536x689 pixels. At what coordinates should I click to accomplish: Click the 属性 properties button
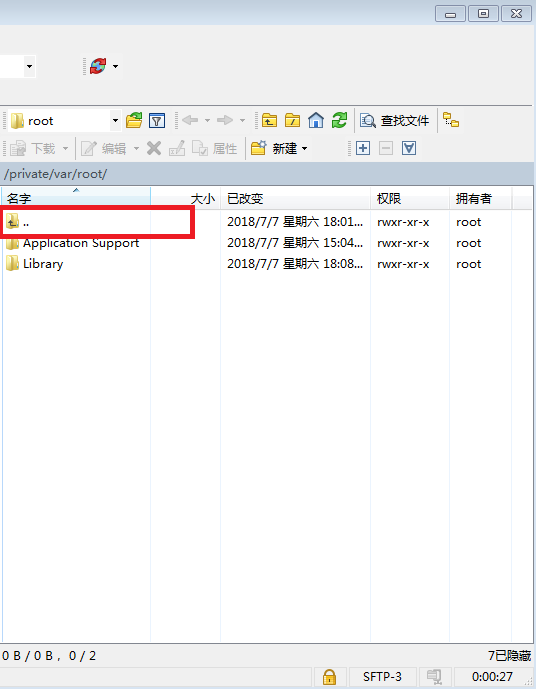tap(215, 149)
